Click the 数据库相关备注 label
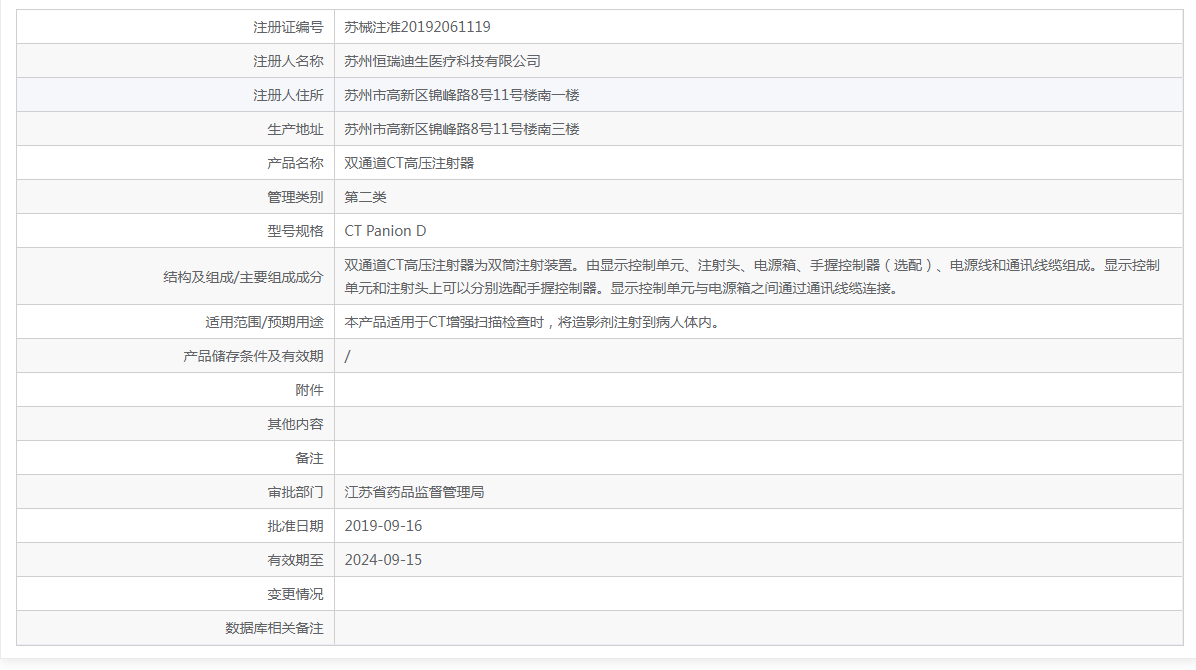This screenshot has width=1196, height=670. [x=275, y=628]
